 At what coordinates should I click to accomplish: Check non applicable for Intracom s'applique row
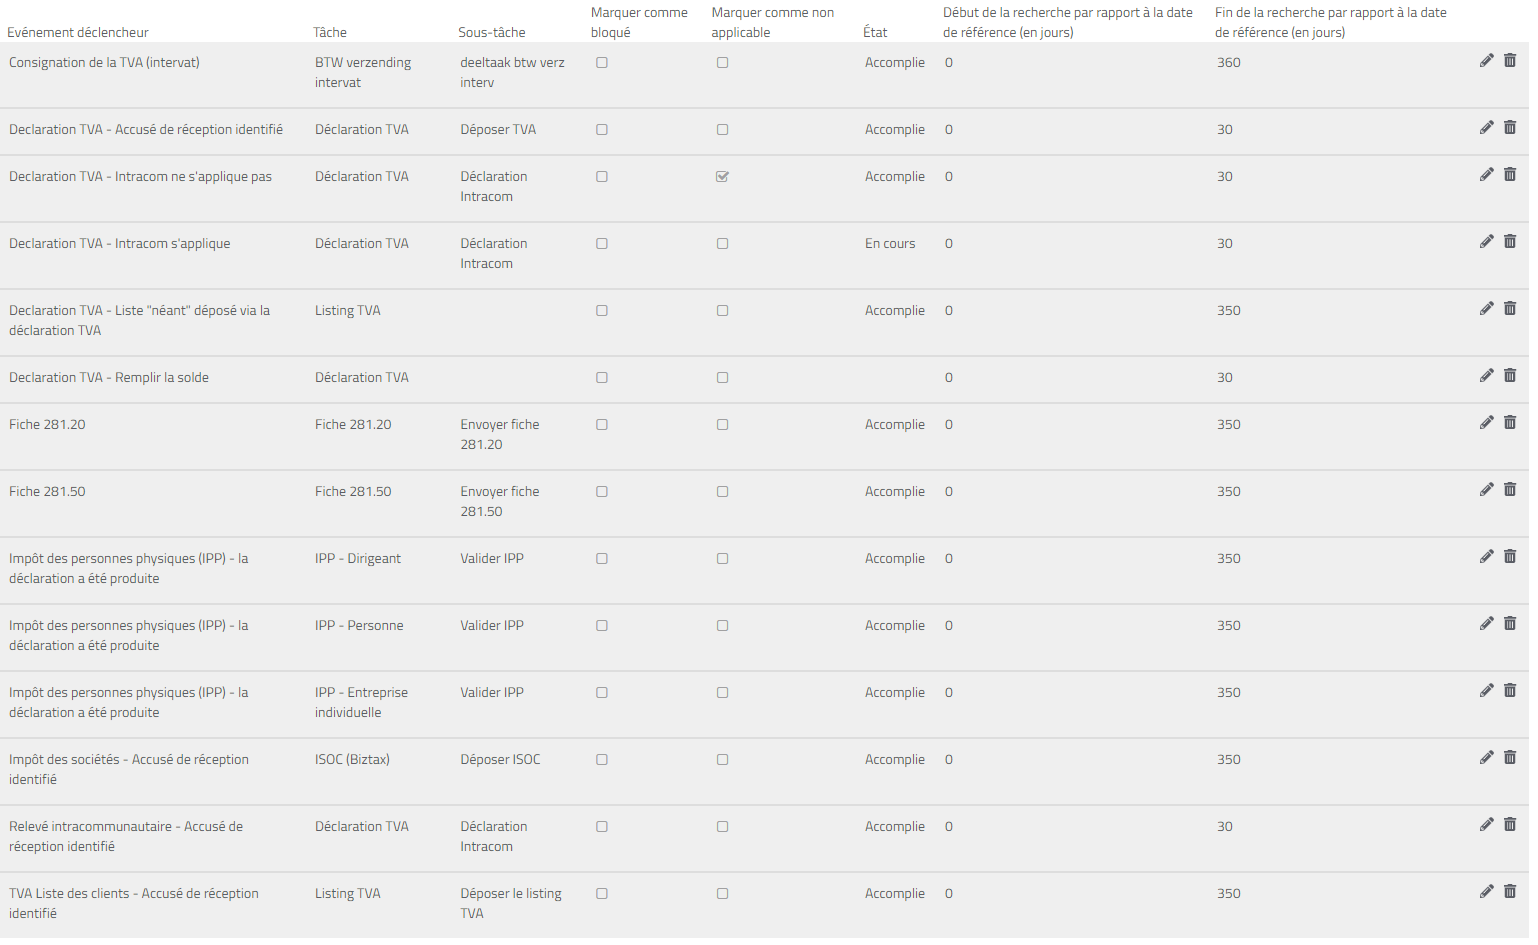(722, 244)
